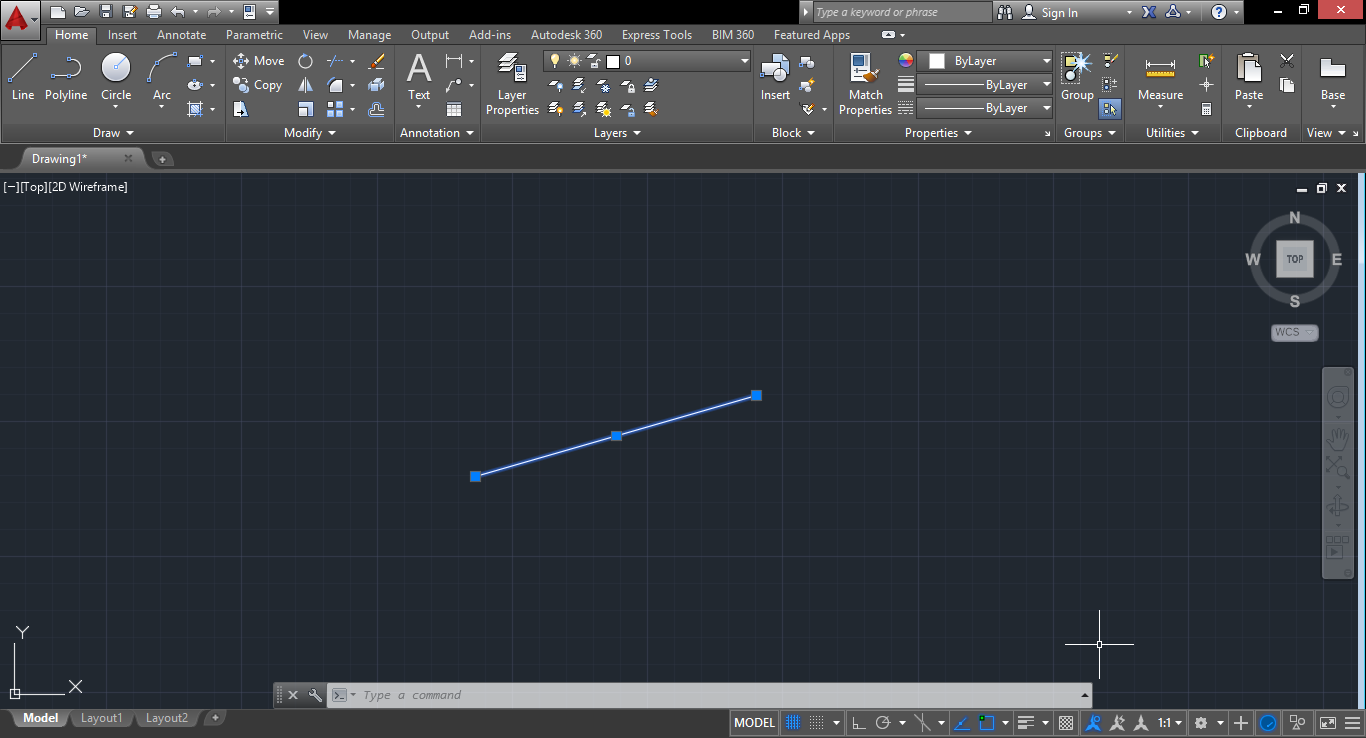Expand the Draw panel options
The image size is (1366, 738).
coord(113,133)
